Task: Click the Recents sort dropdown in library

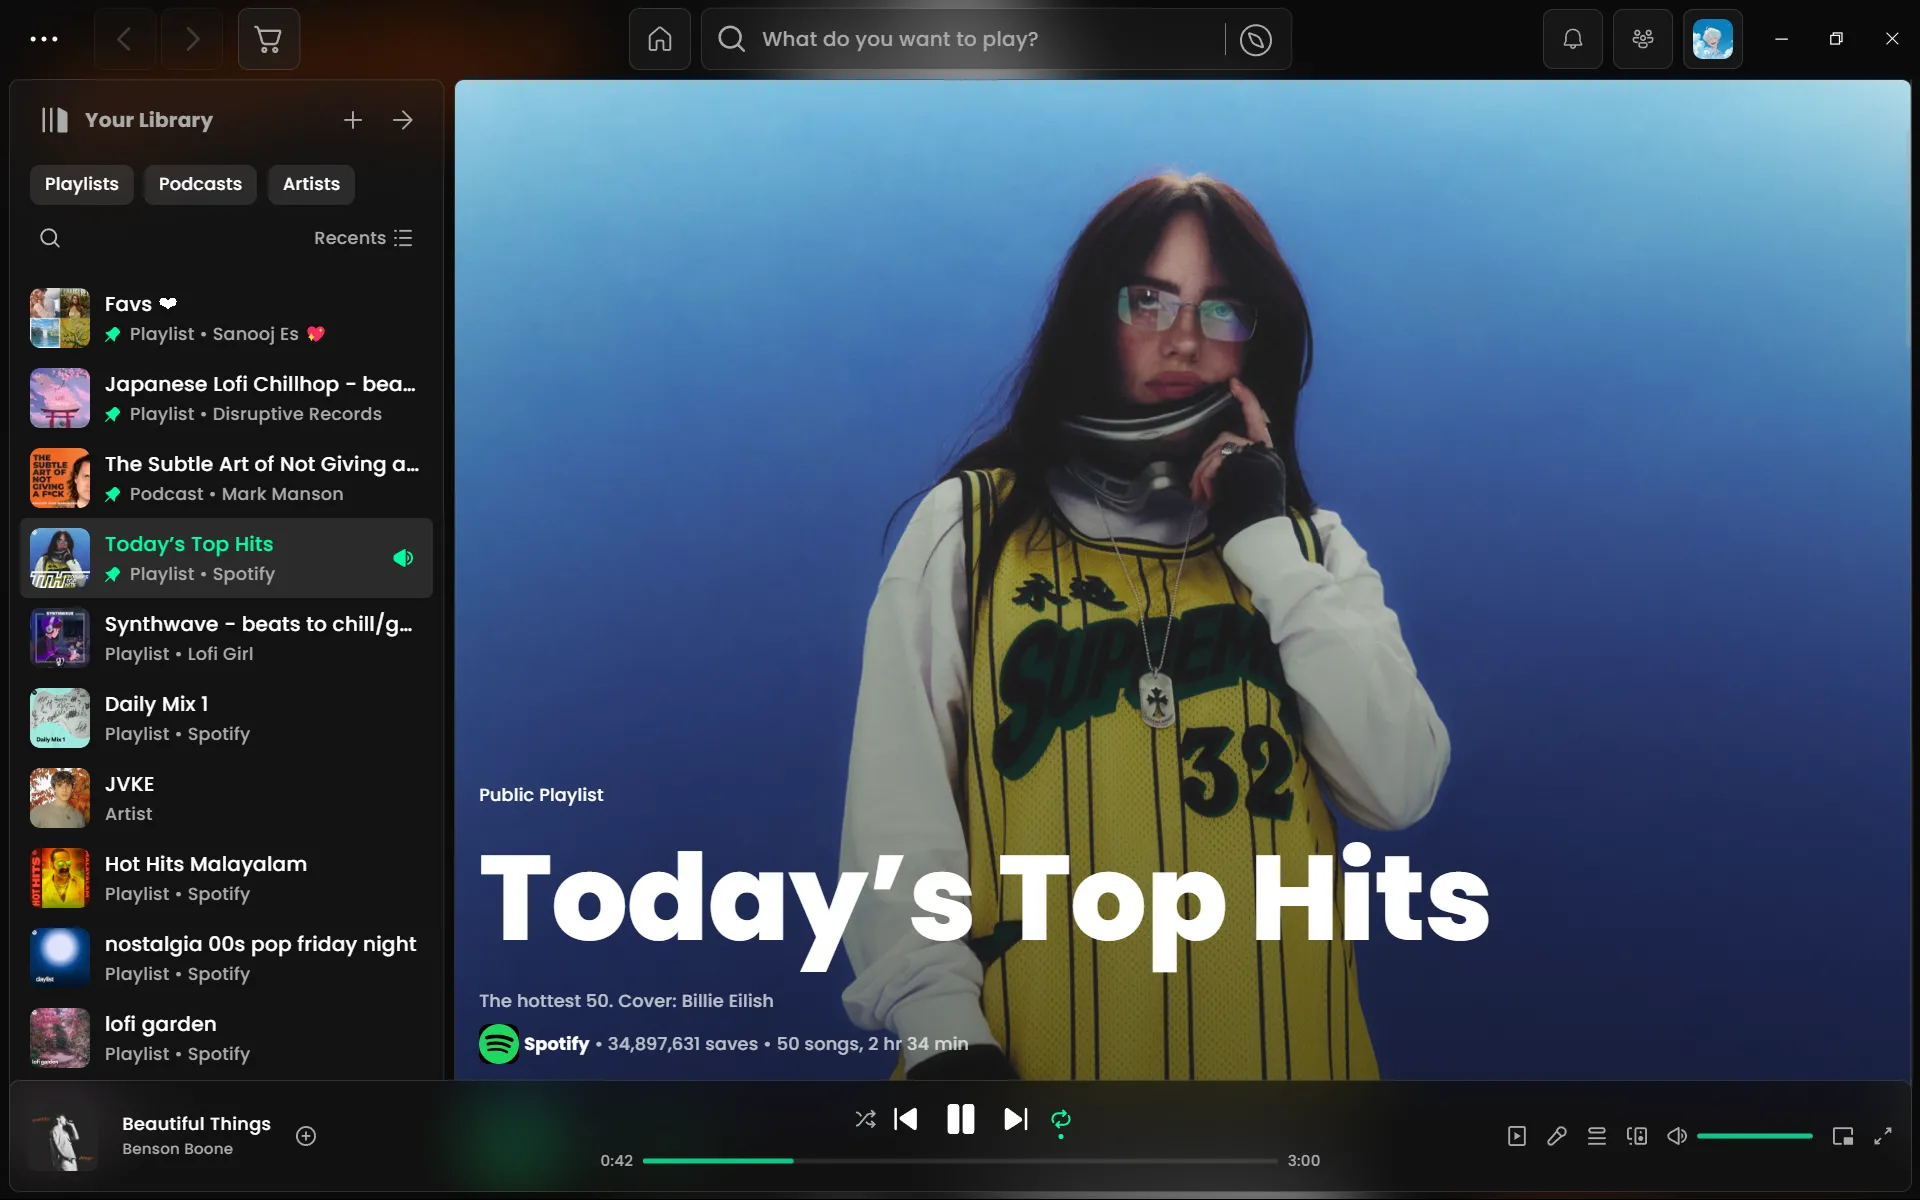Action: (x=364, y=238)
